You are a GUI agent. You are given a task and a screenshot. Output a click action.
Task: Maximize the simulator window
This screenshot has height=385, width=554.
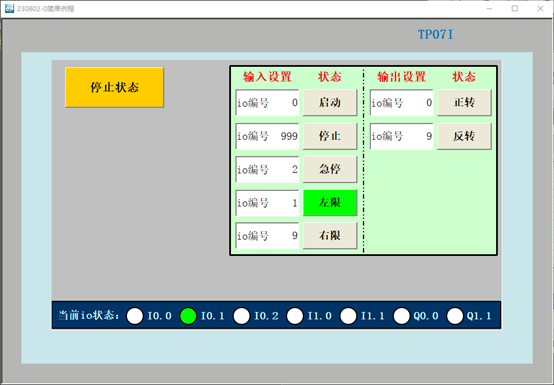[515, 8]
